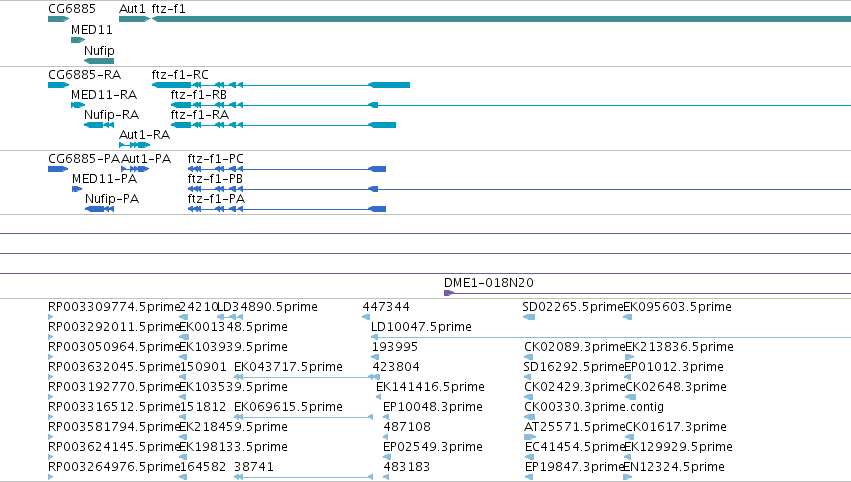
Task: Click the EP01012.3prime EST label
Action: [674, 367]
